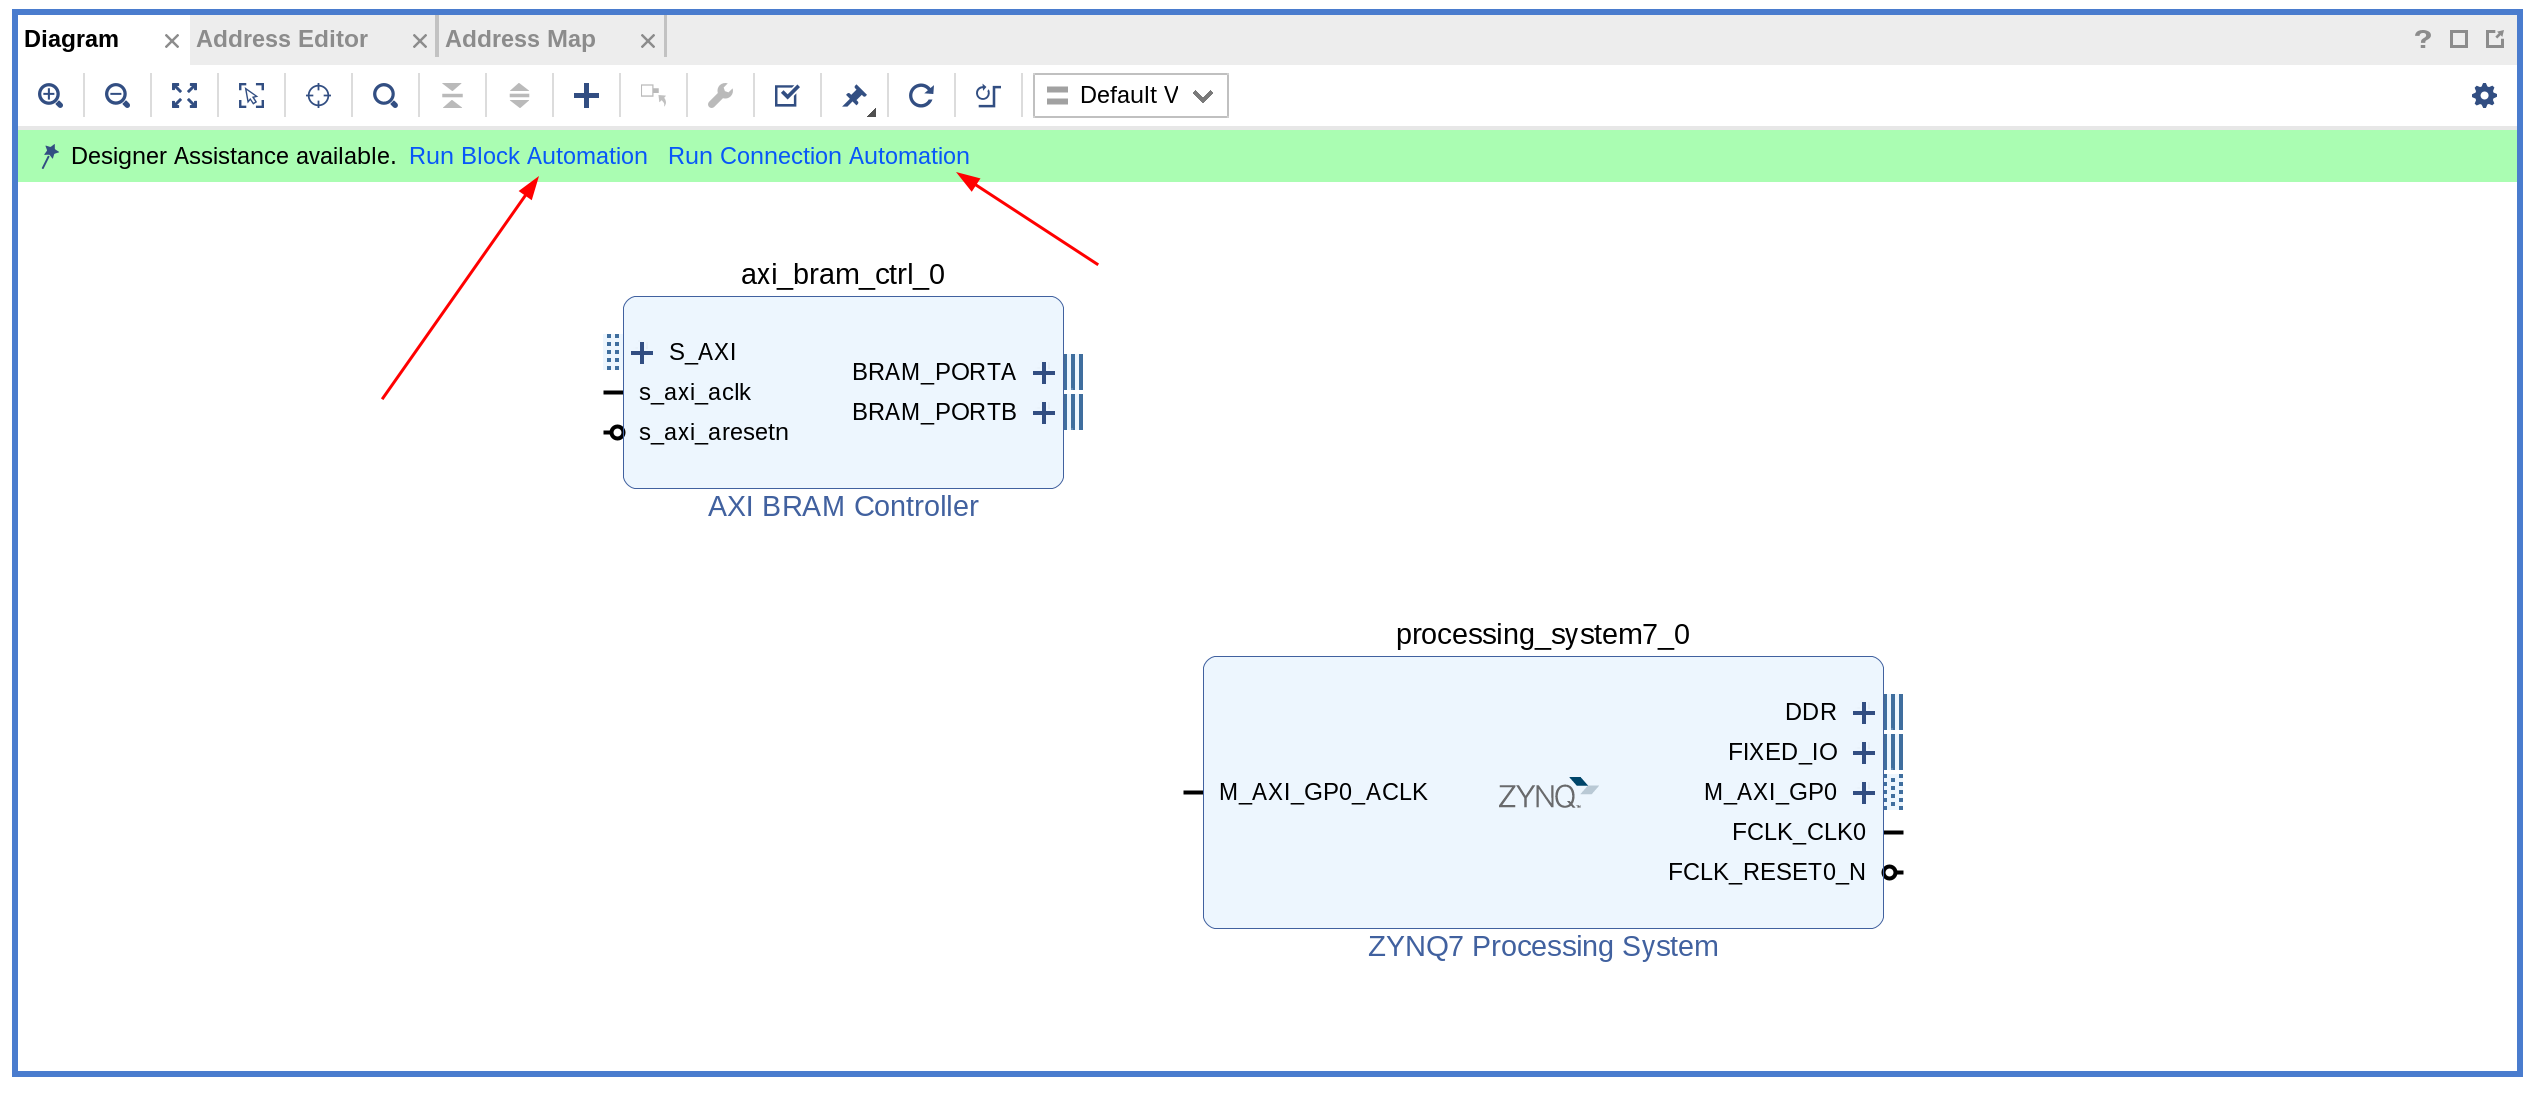This screenshot has height=1097, width=2540.
Task: Run Block Automation link
Action: point(528,156)
